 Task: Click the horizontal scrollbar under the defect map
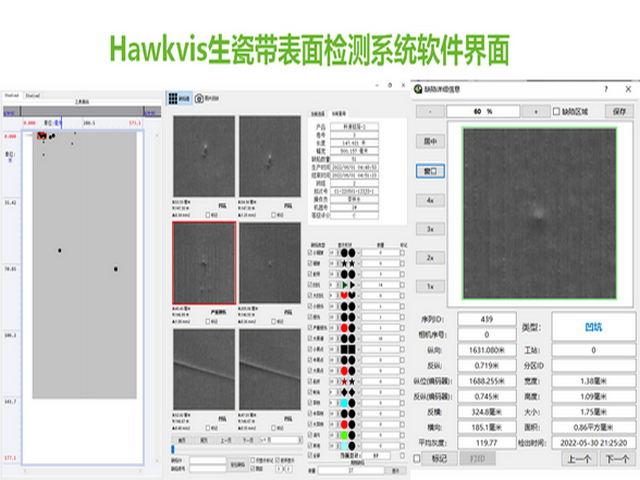click(x=83, y=471)
